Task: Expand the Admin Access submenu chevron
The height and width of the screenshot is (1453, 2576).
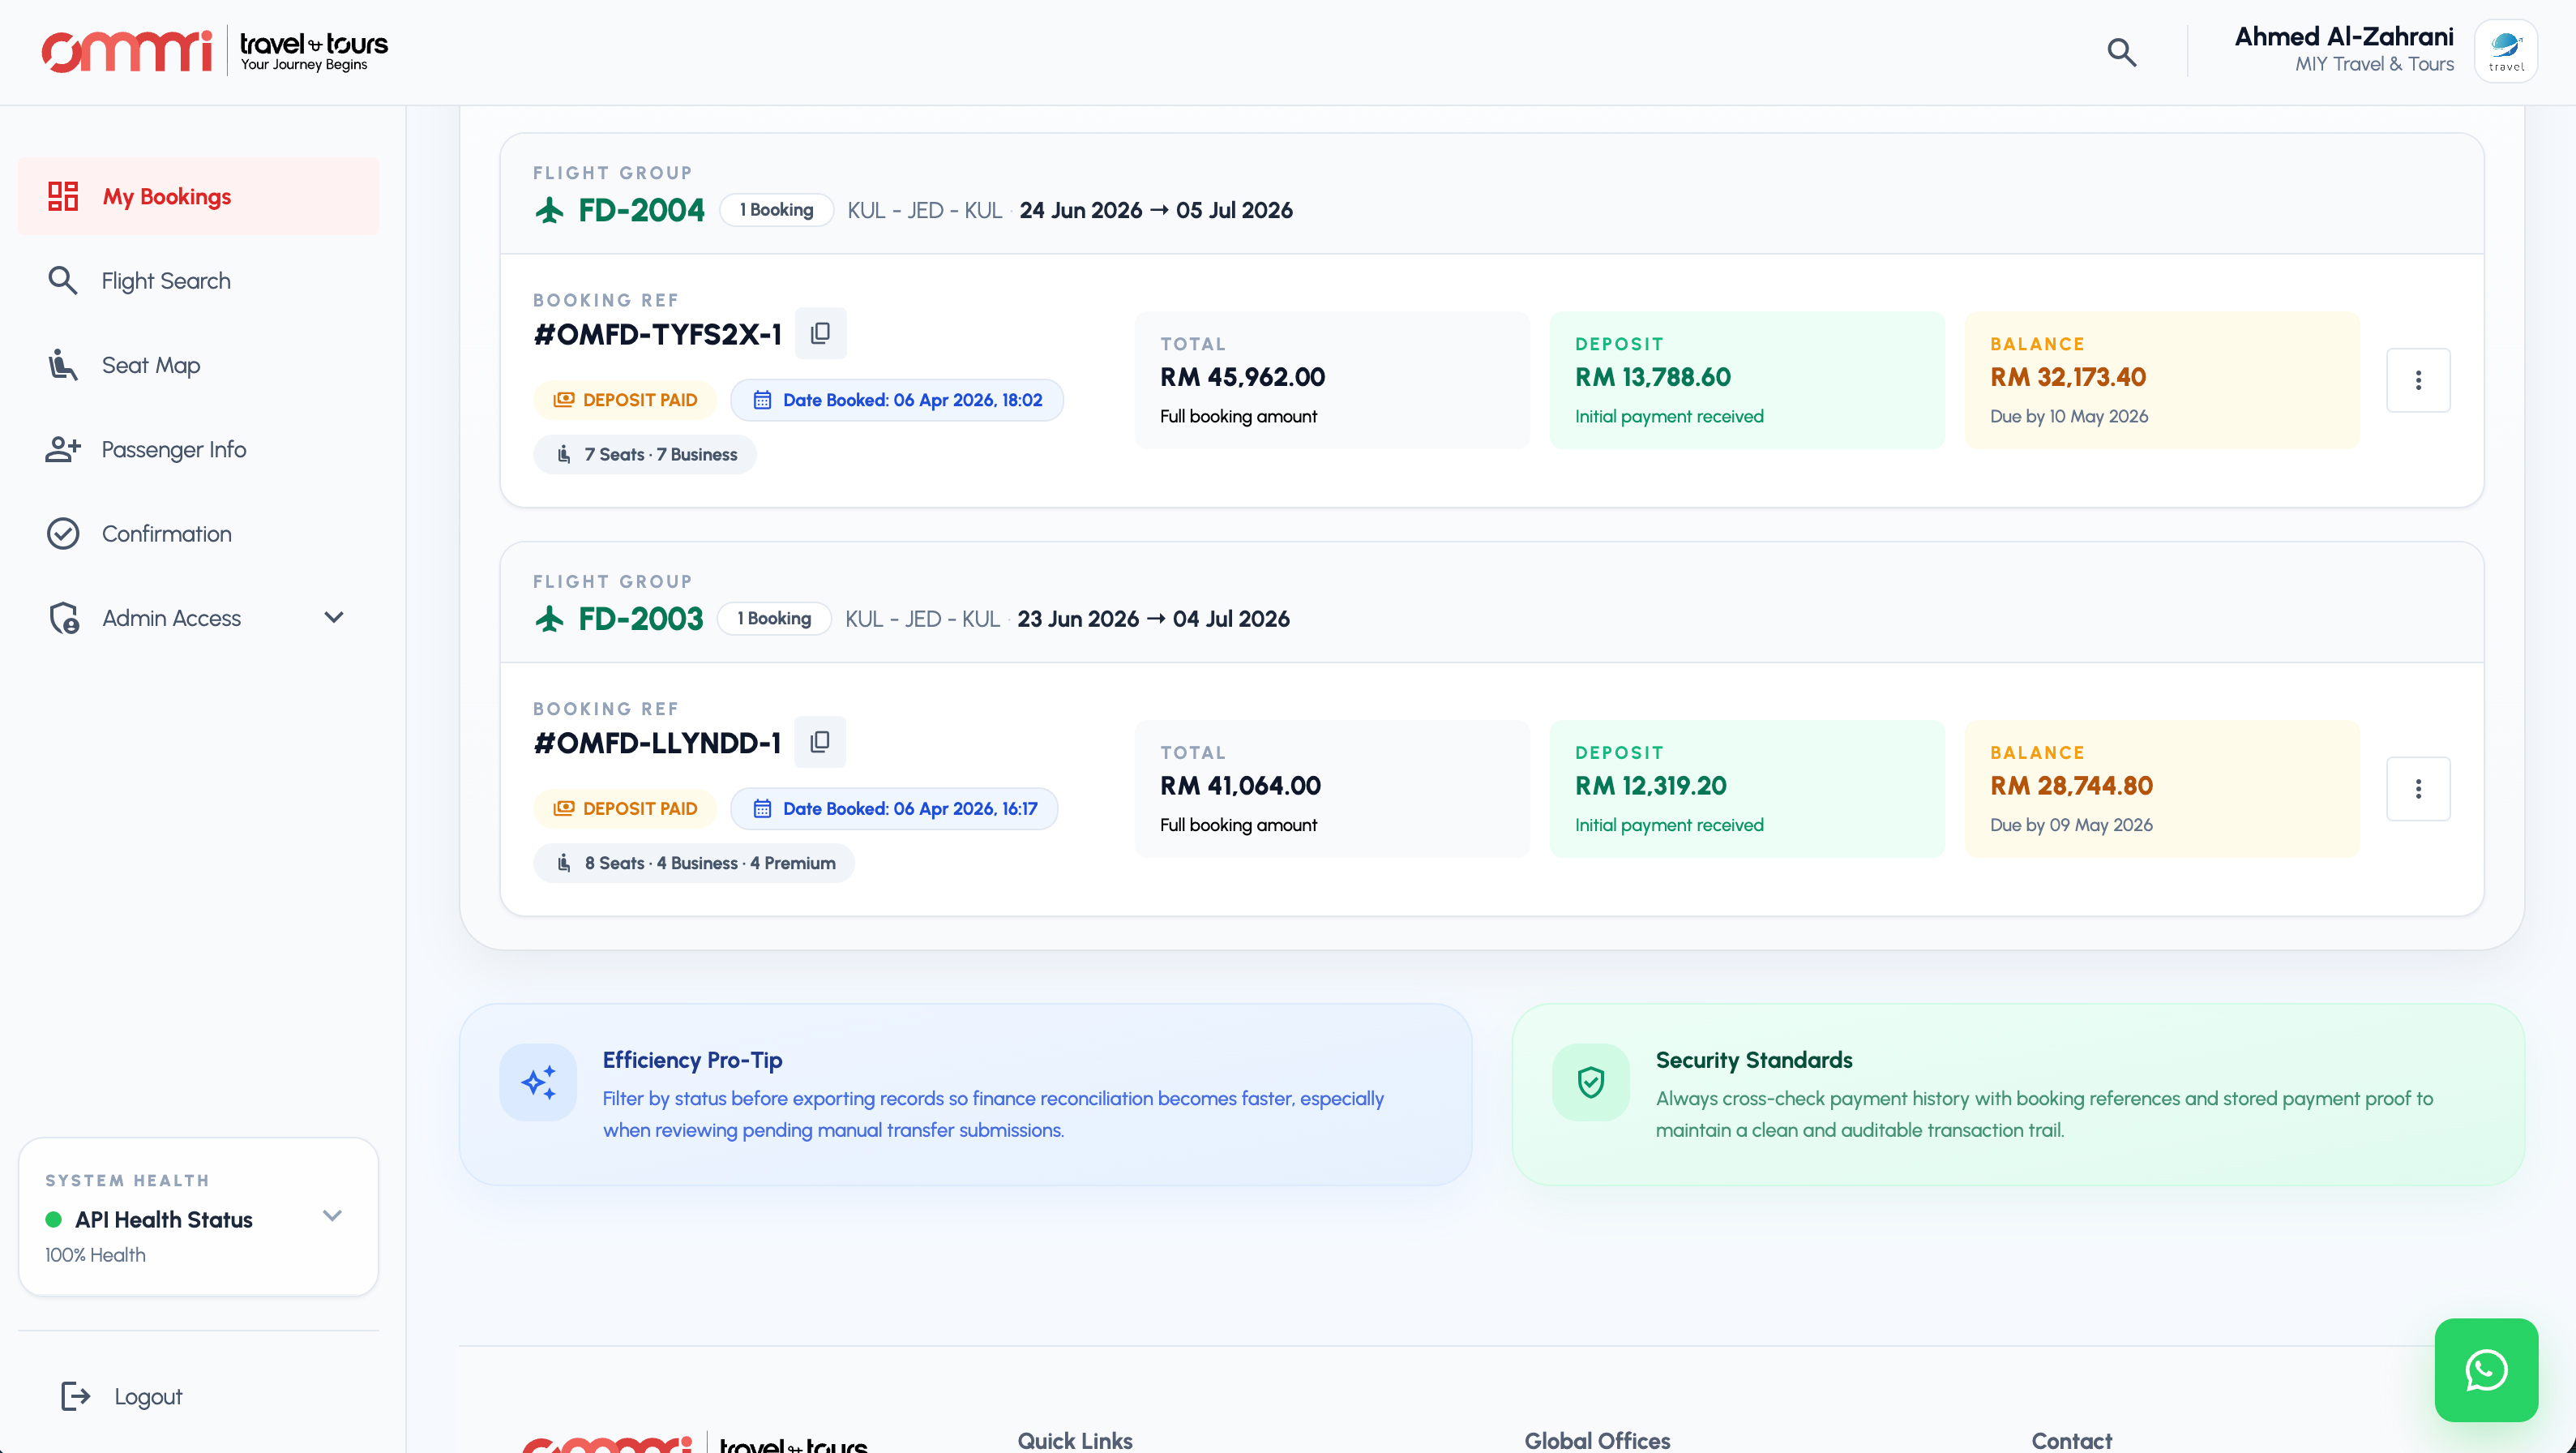Action: point(334,618)
